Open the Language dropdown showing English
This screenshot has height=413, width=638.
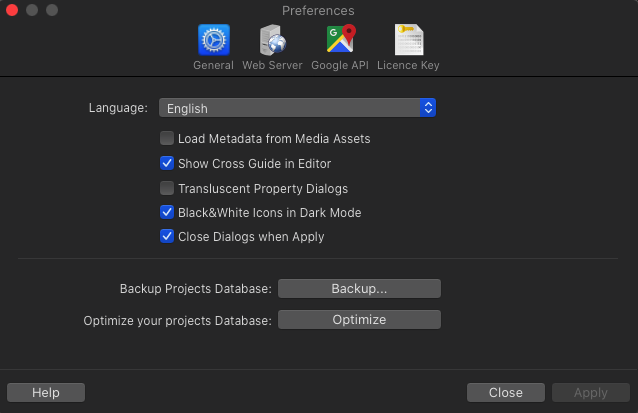tap(297, 108)
